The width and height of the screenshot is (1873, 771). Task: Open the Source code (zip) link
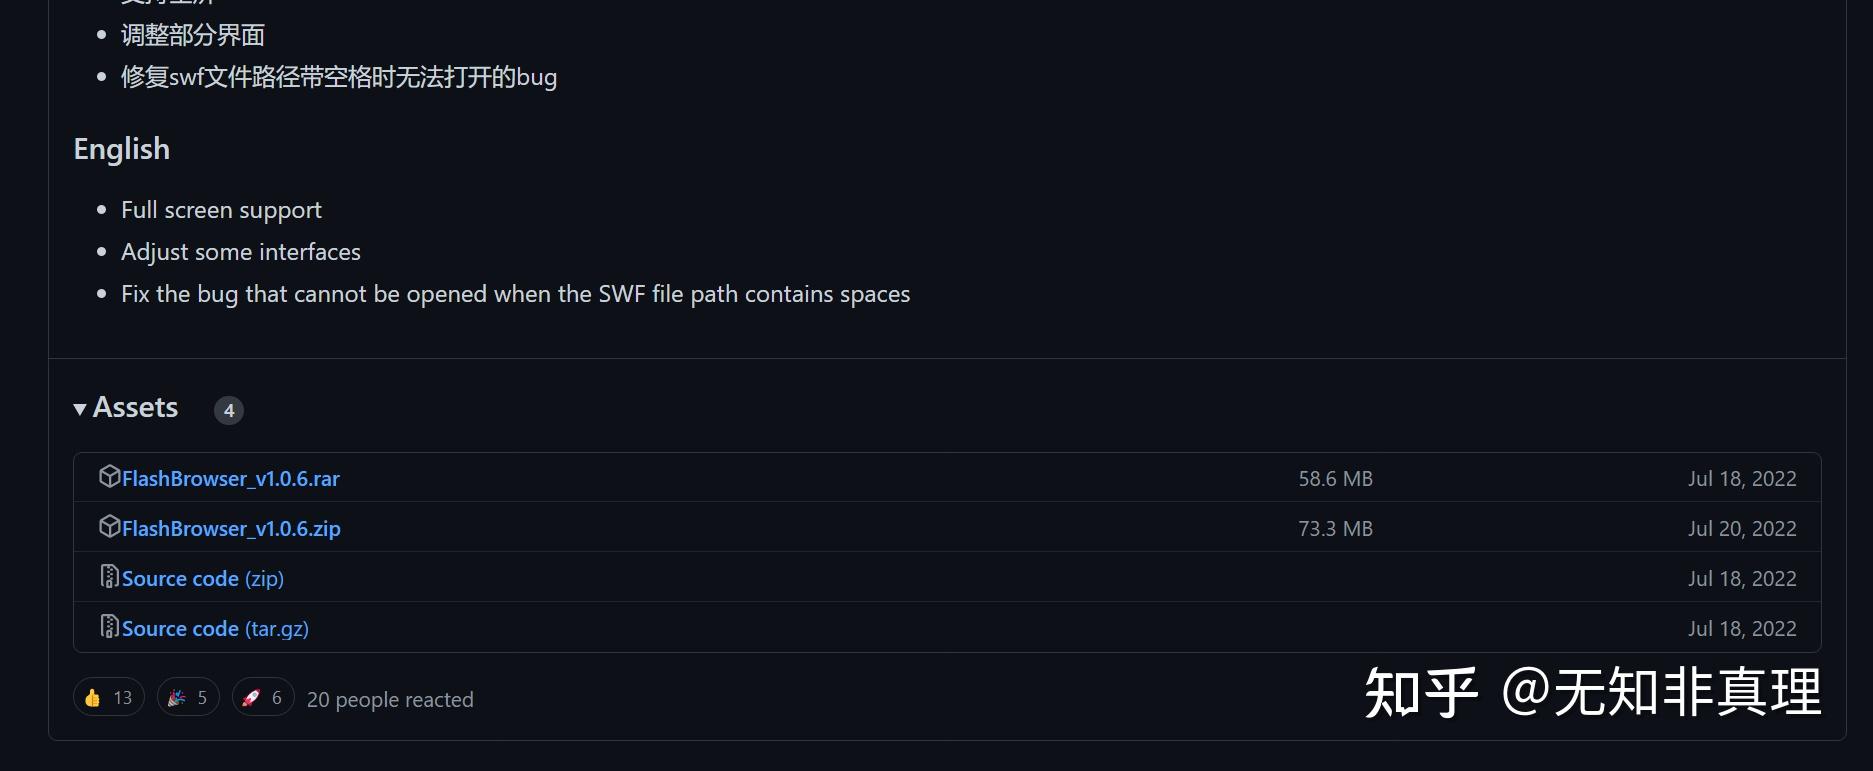[203, 579]
